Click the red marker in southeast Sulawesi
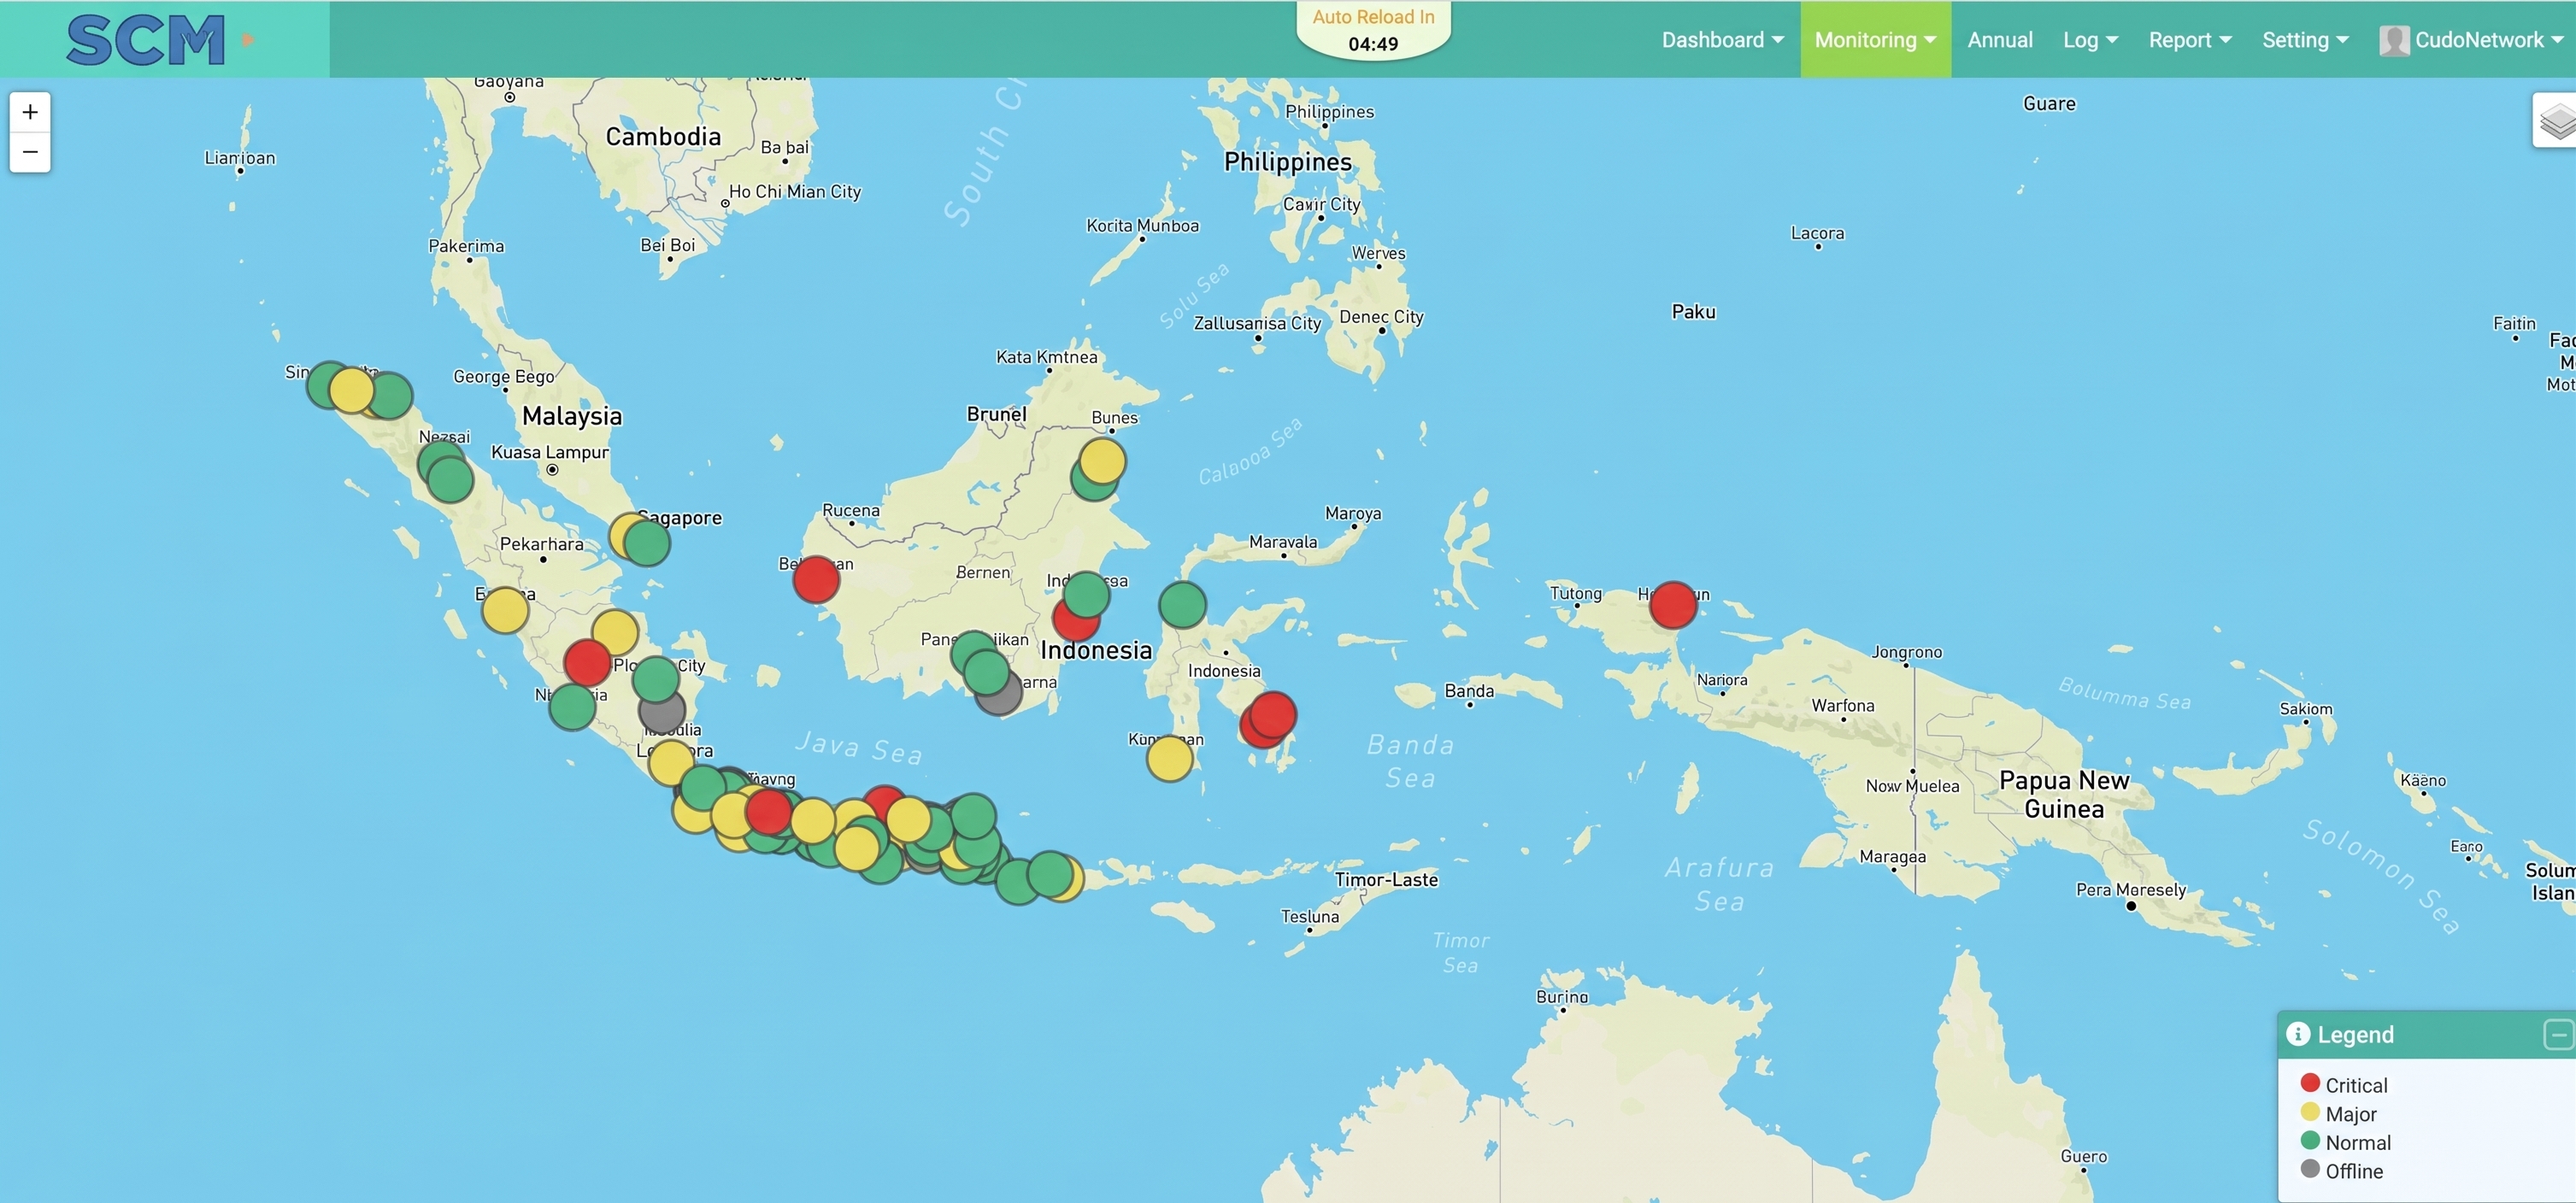Screen dimensions: 2576x1203 [x=1273, y=714]
